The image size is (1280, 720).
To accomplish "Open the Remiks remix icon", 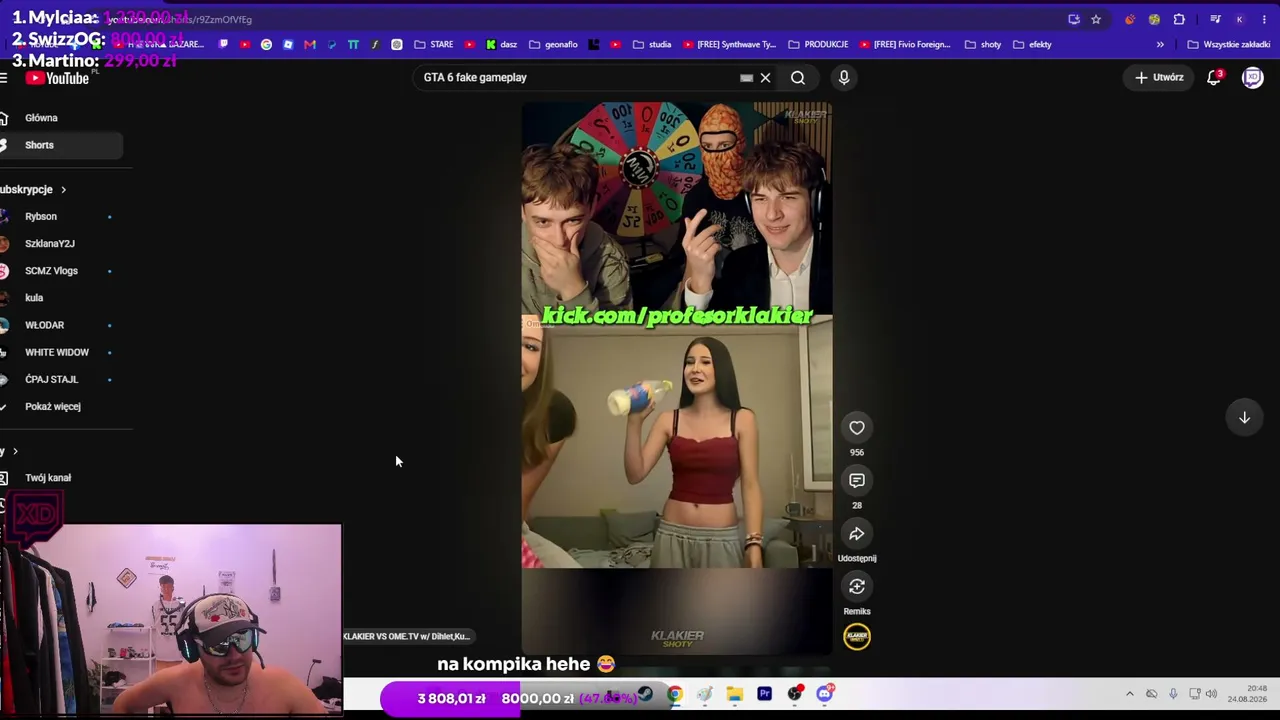I will [x=857, y=587].
